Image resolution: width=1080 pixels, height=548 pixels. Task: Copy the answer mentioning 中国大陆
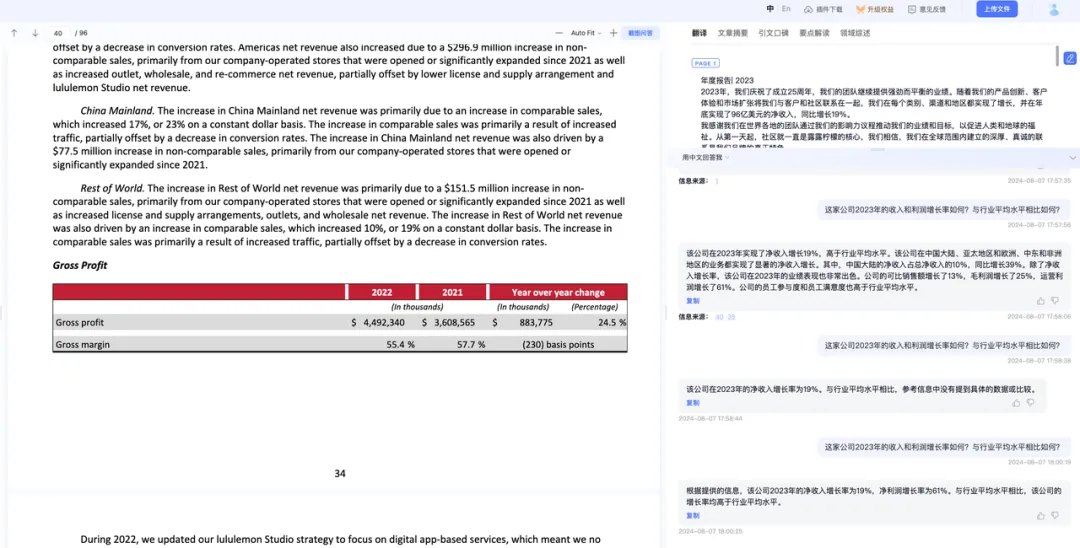click(x=692, y=301)
